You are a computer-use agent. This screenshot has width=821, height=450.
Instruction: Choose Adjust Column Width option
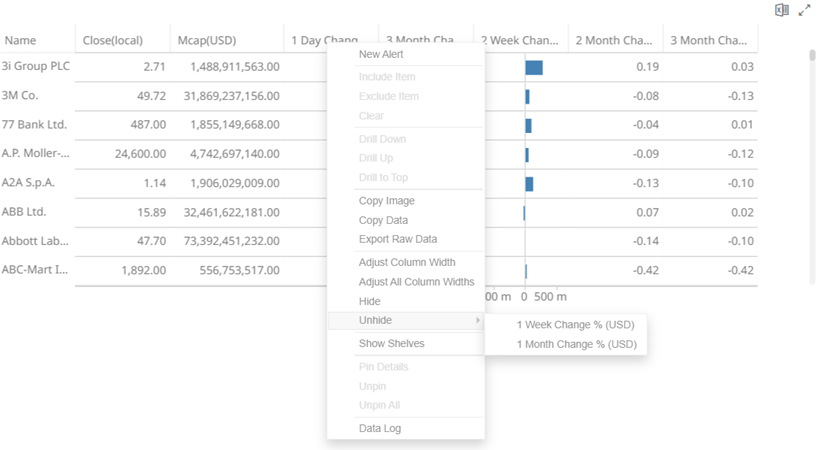point(407,262)
